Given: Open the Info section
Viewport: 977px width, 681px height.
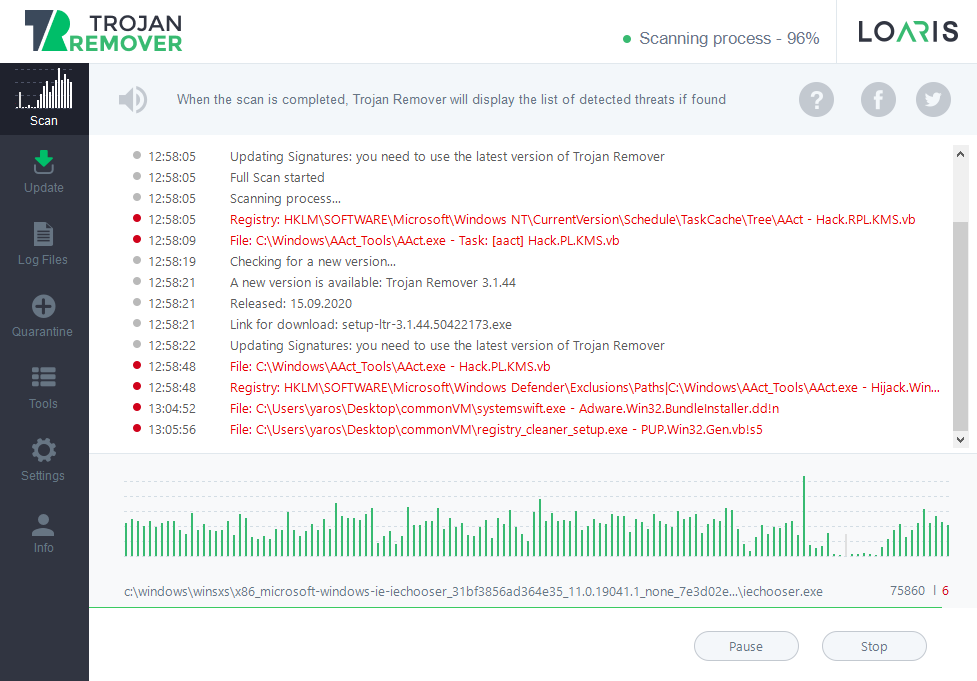Looking at the screenshot, I should tap(43, 532).
